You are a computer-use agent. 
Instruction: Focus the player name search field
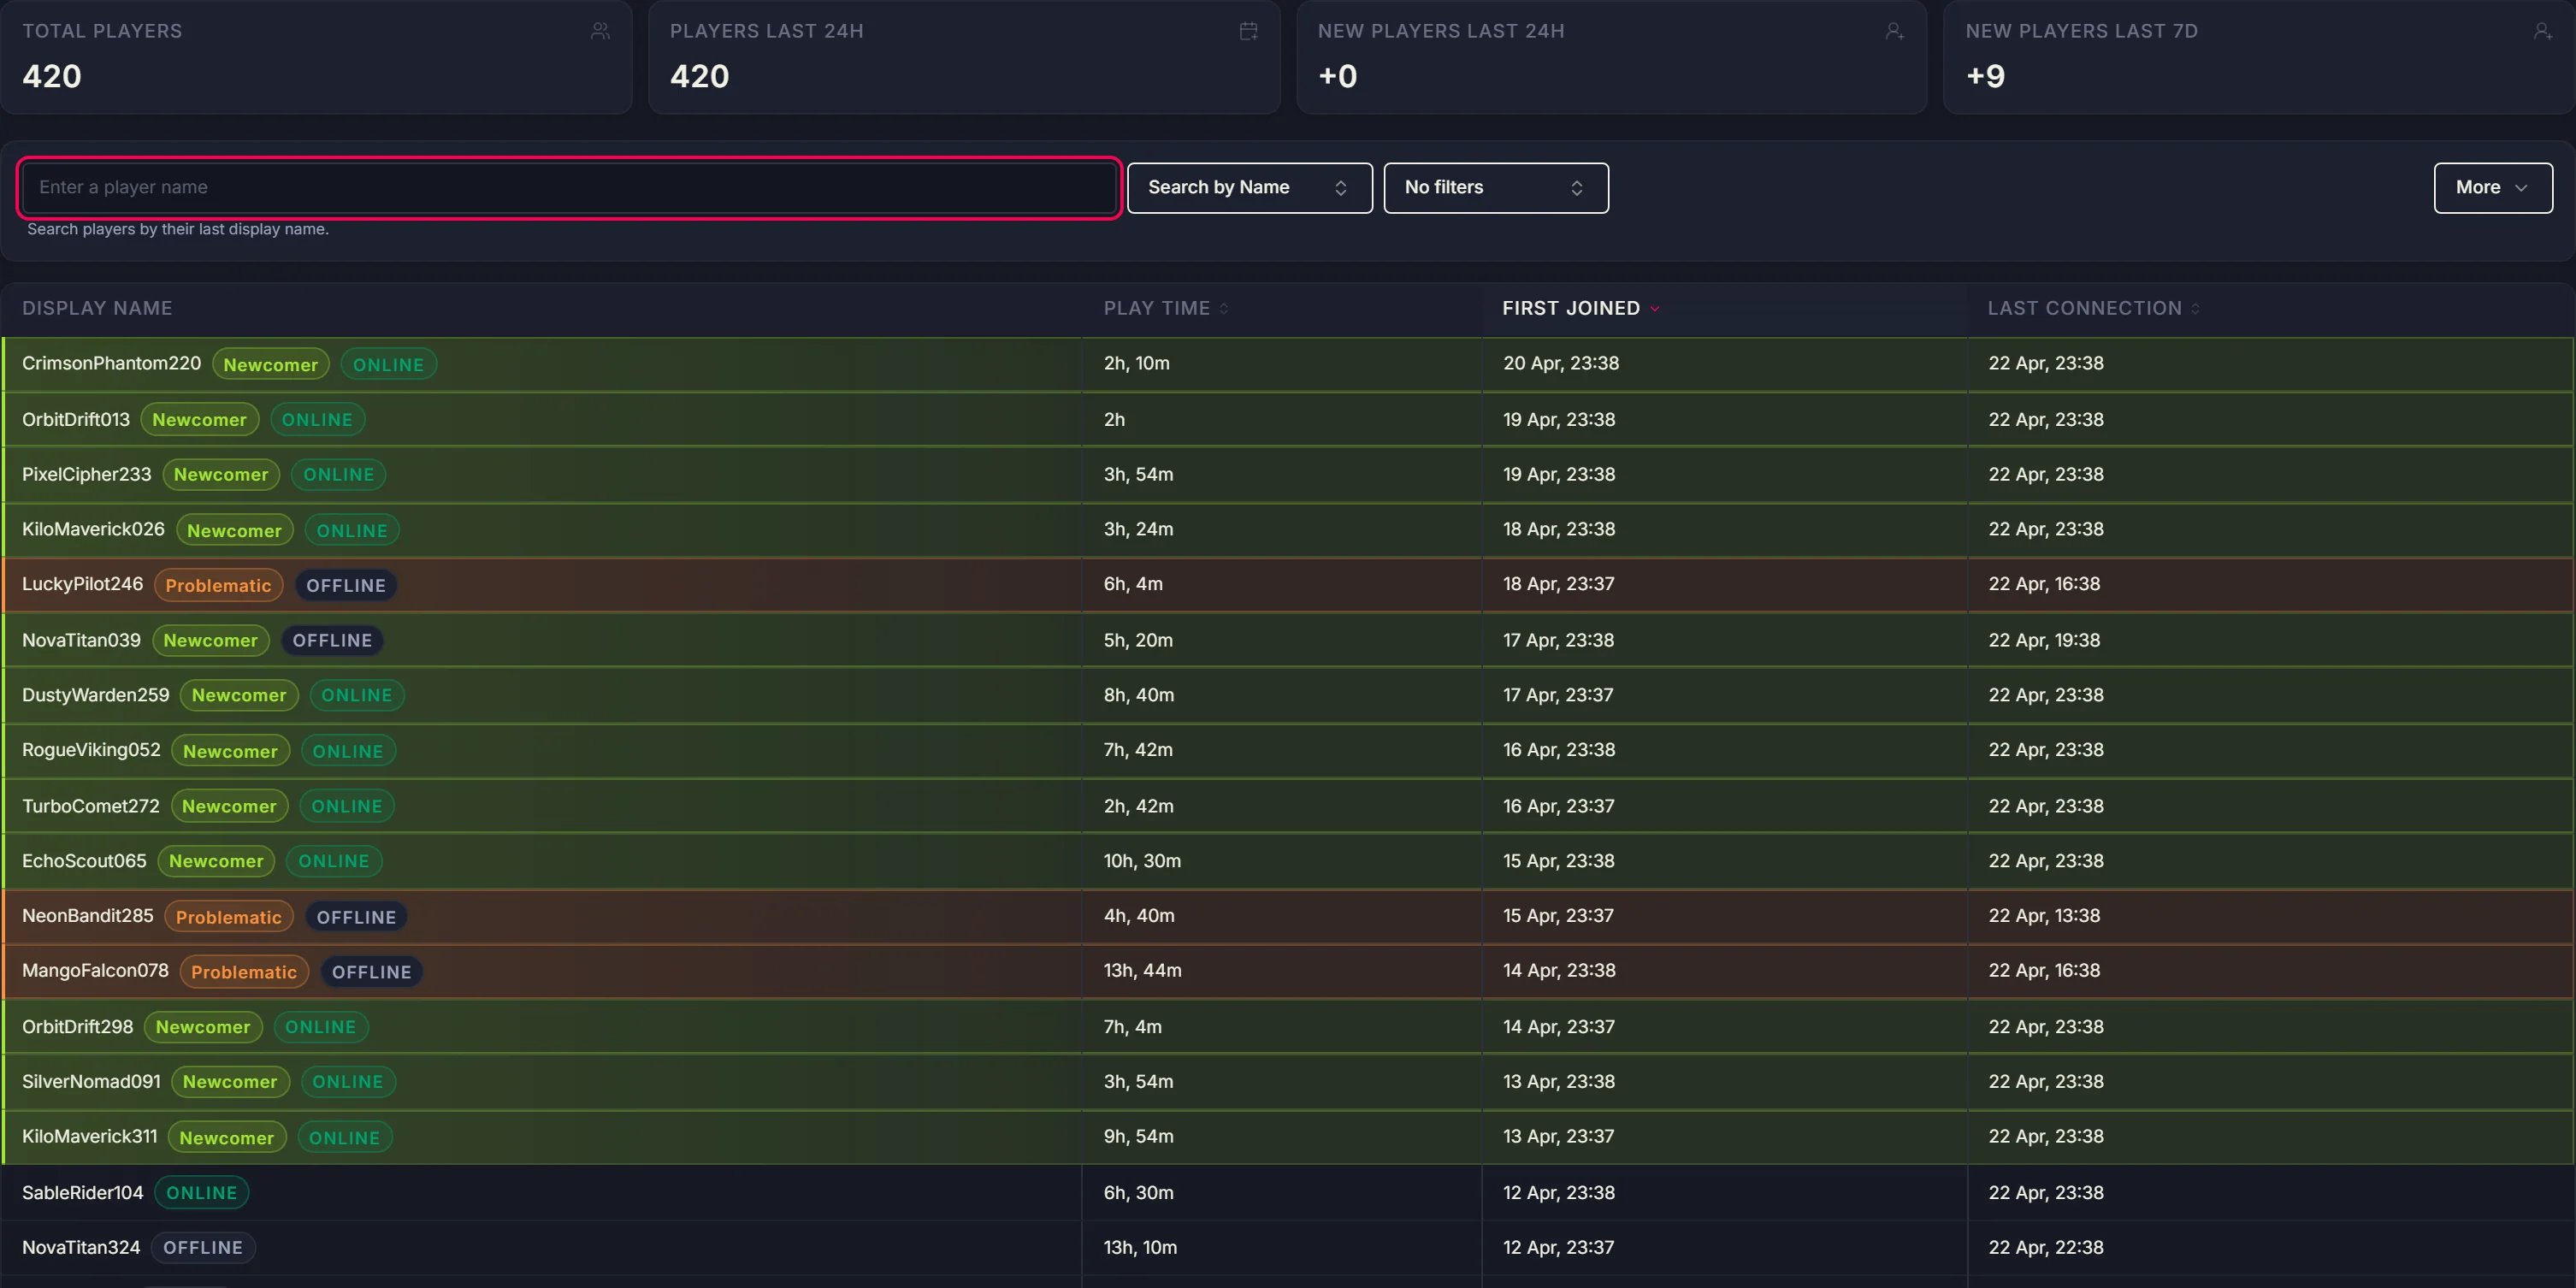[x=569, y=187]
